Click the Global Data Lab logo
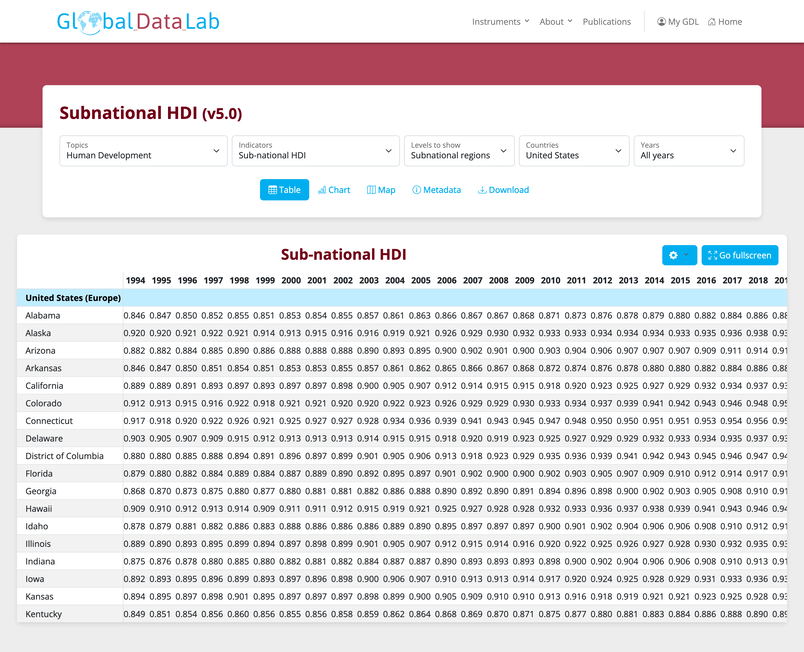This screenshot has width=804, height=652. pyautogui.click(x=138, y=21)
